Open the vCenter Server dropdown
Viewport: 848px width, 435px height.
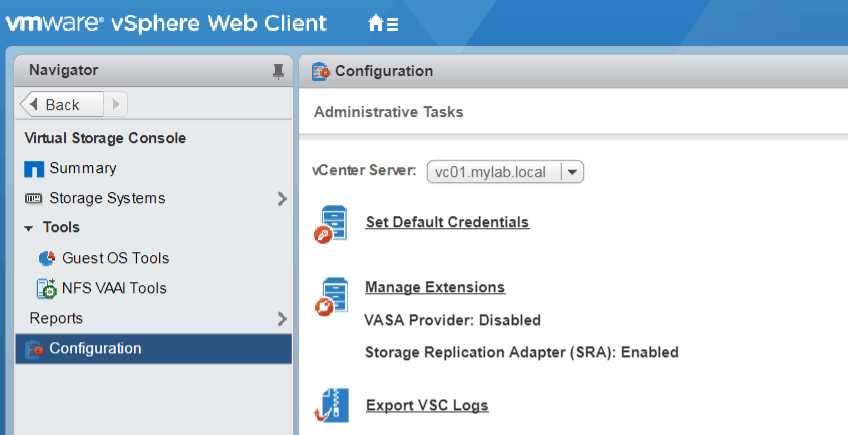pyautogui.click(x=573, y=172)
